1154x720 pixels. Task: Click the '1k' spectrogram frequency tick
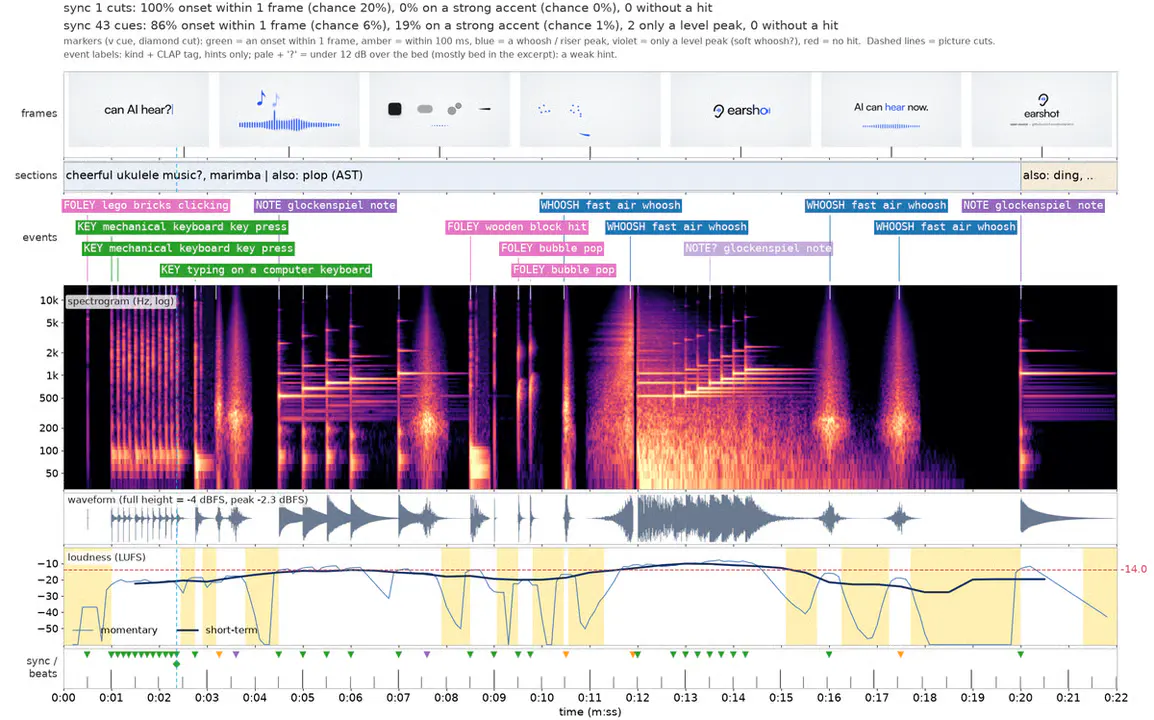pos(52,375)
